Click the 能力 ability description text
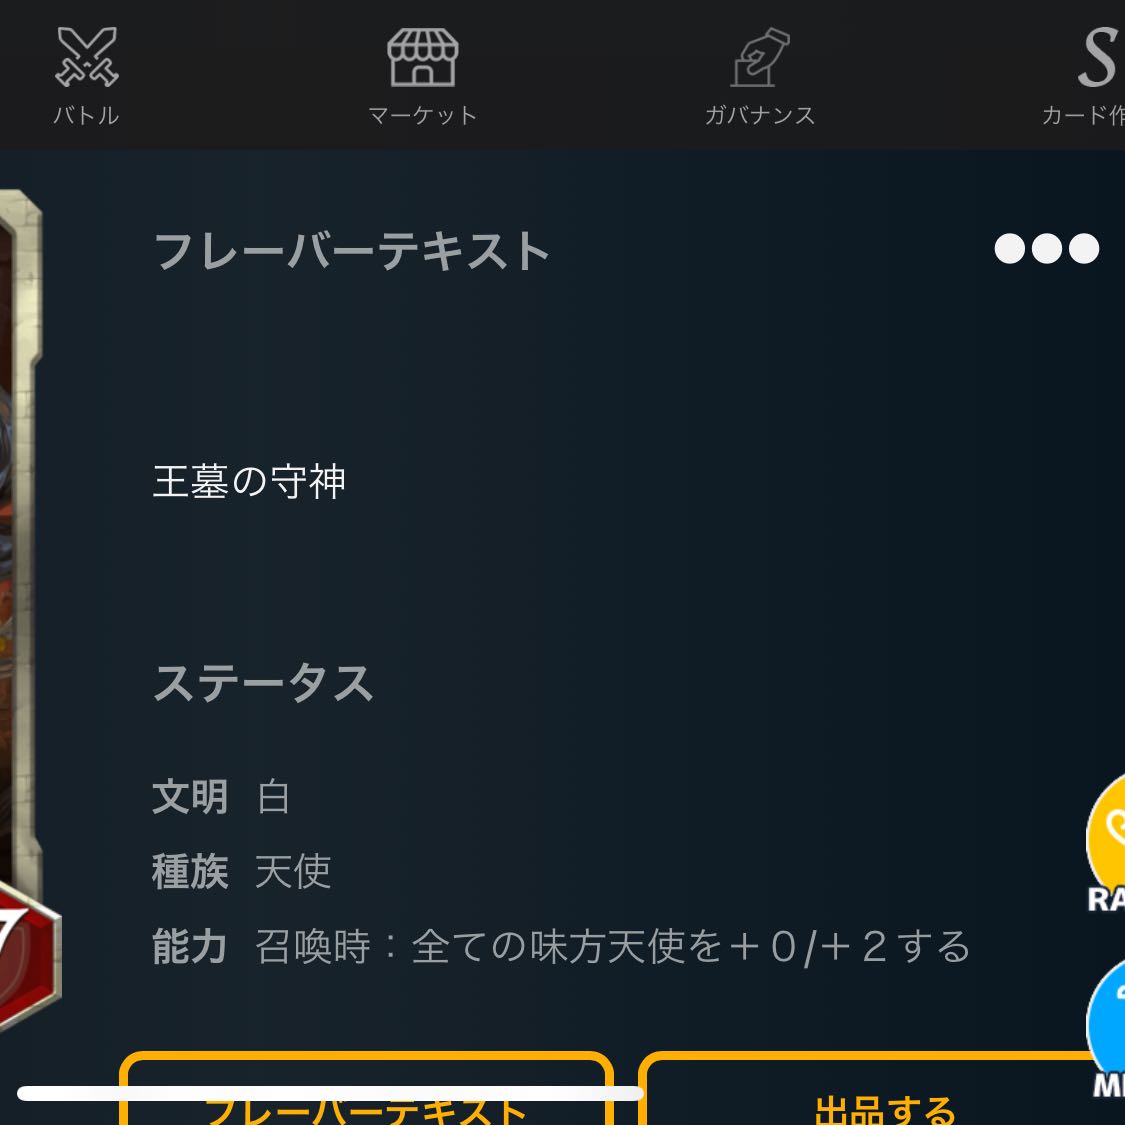Screen dimensions: 1125x1125 coord(613,946)
